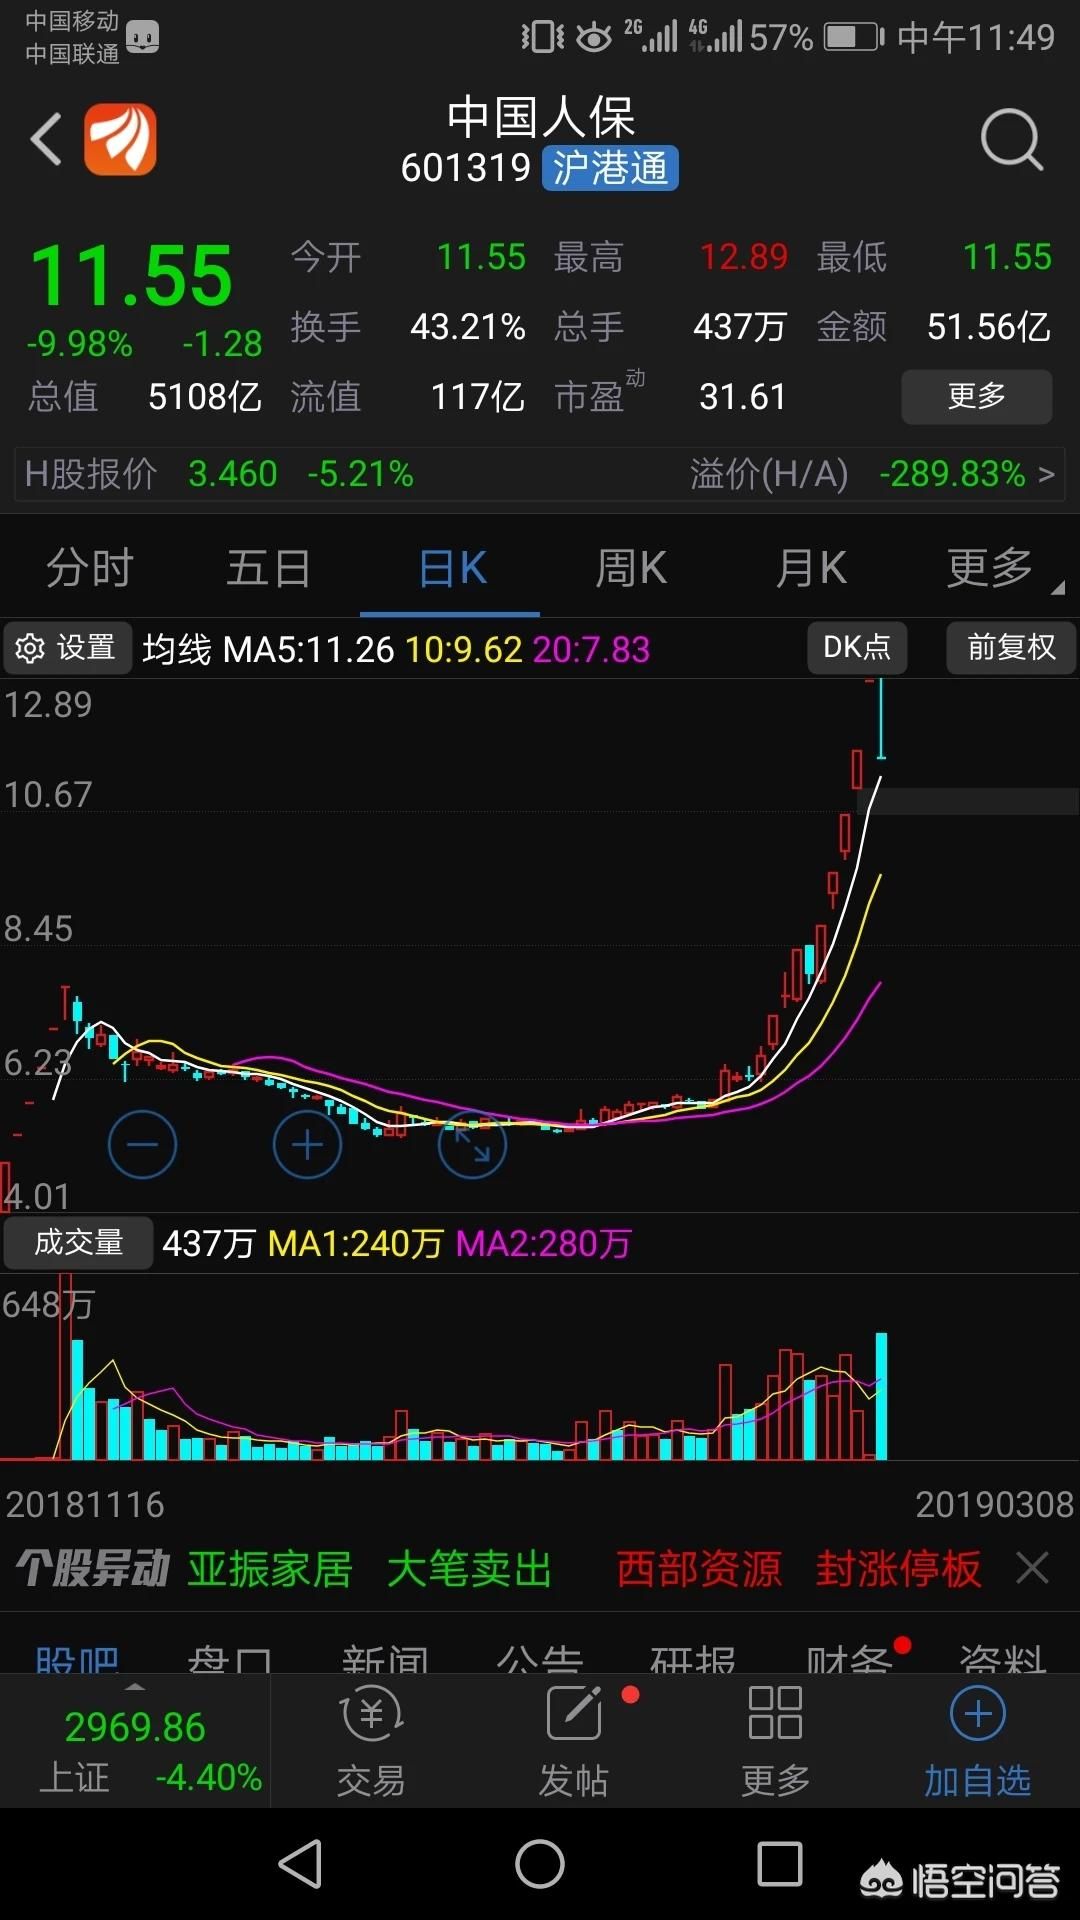This screenshot has width=1080, height=1920.
Task: Switch to 五日 chart tab
Action: tap(269, 568)
